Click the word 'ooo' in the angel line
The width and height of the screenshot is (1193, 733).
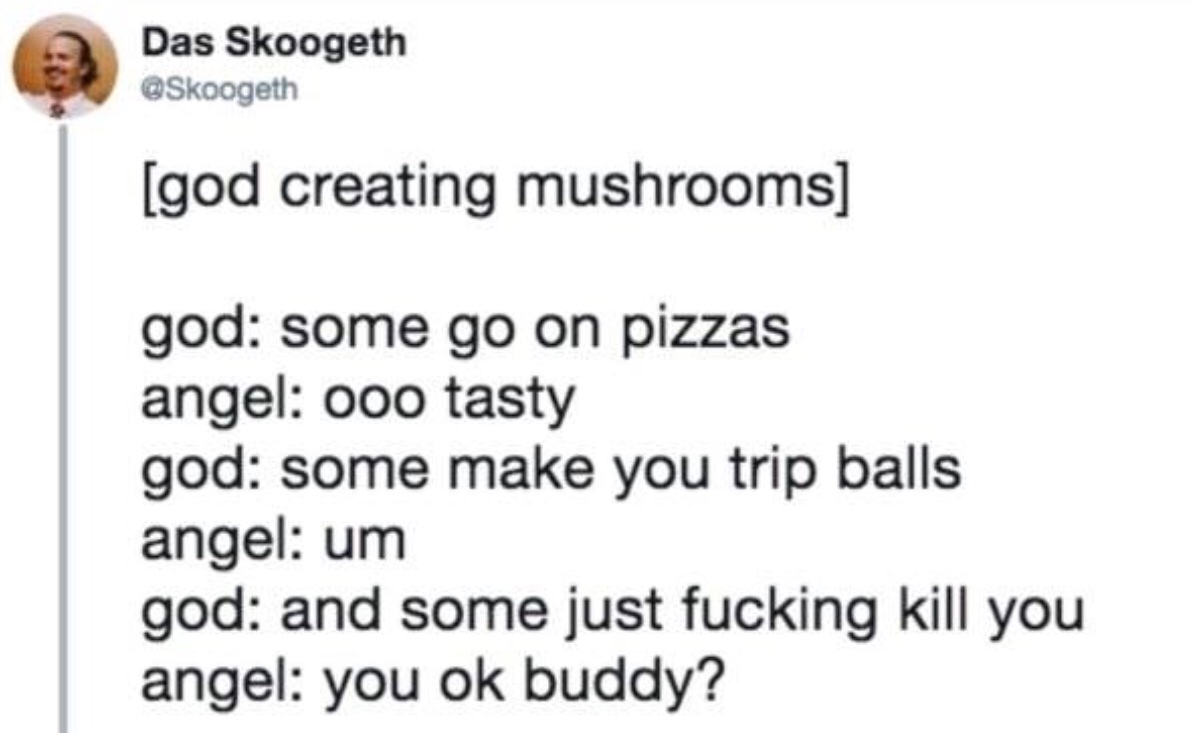[374, 400]
